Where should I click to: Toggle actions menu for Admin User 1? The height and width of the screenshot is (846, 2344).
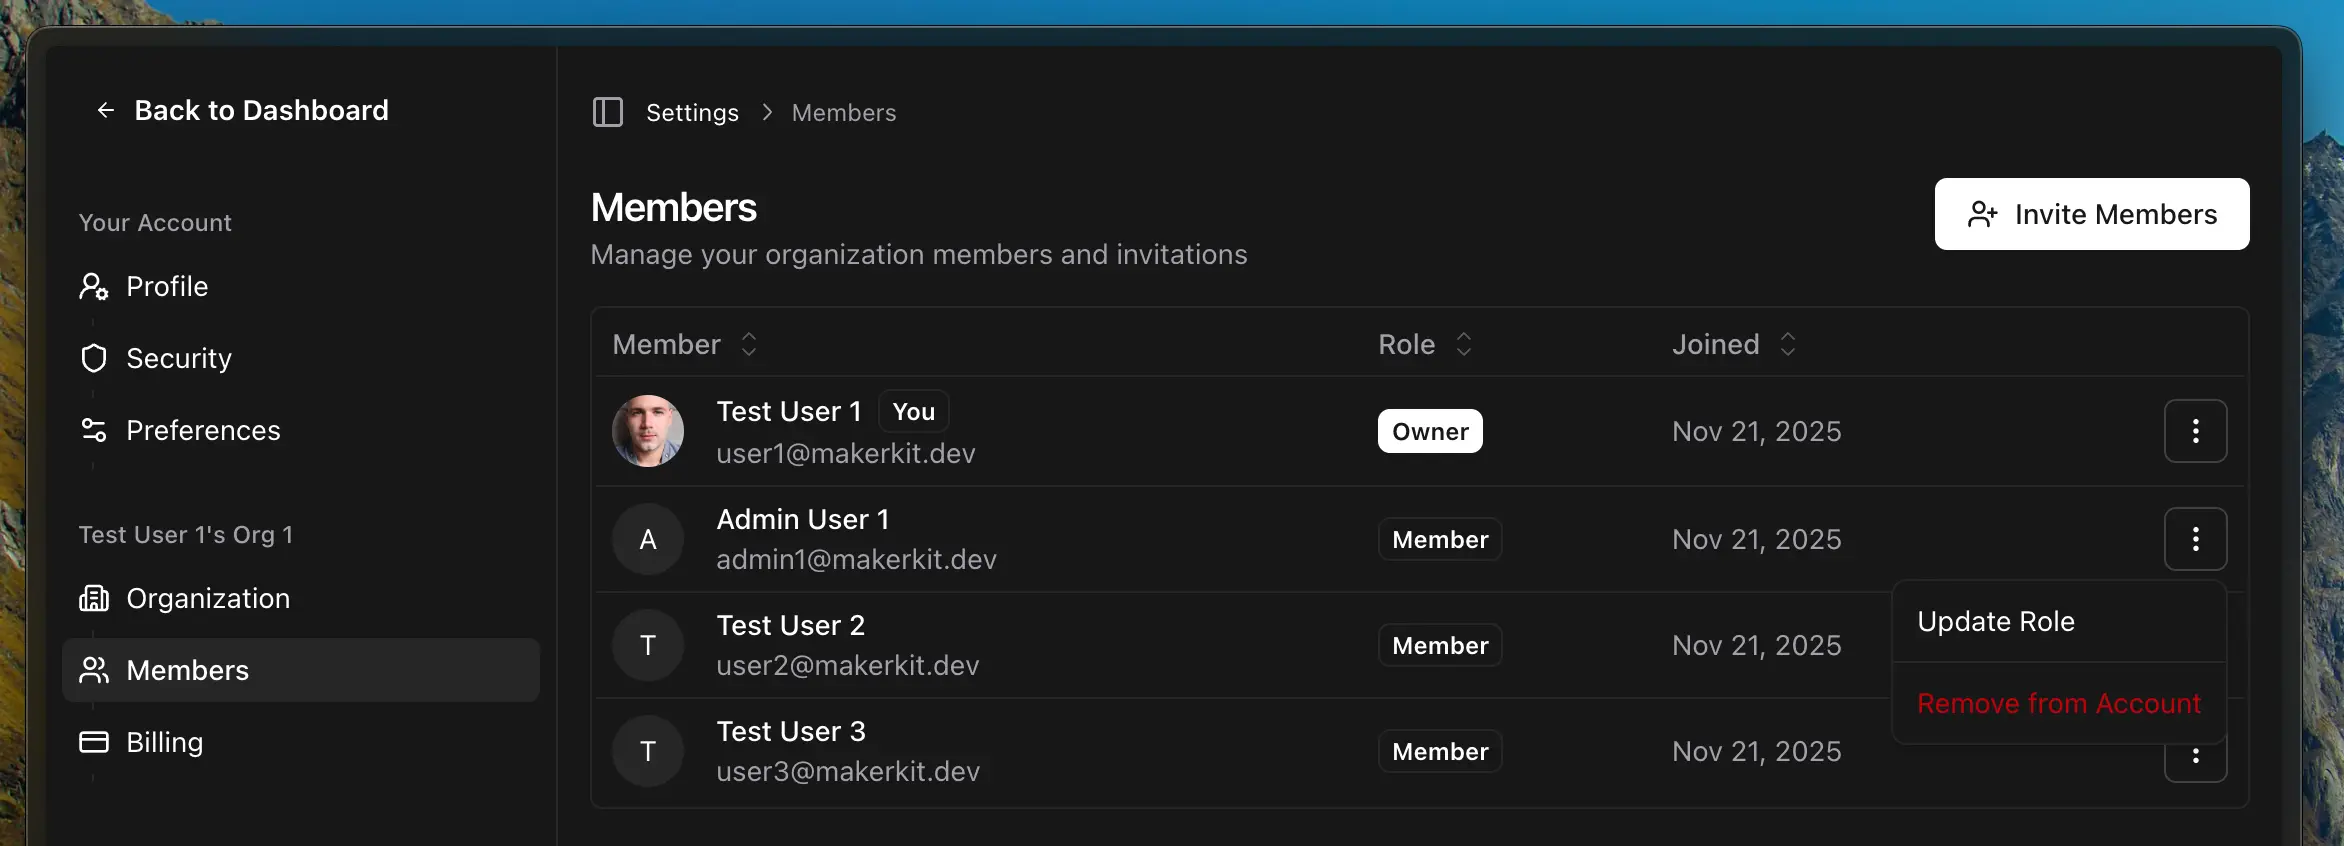[2195, 539]
